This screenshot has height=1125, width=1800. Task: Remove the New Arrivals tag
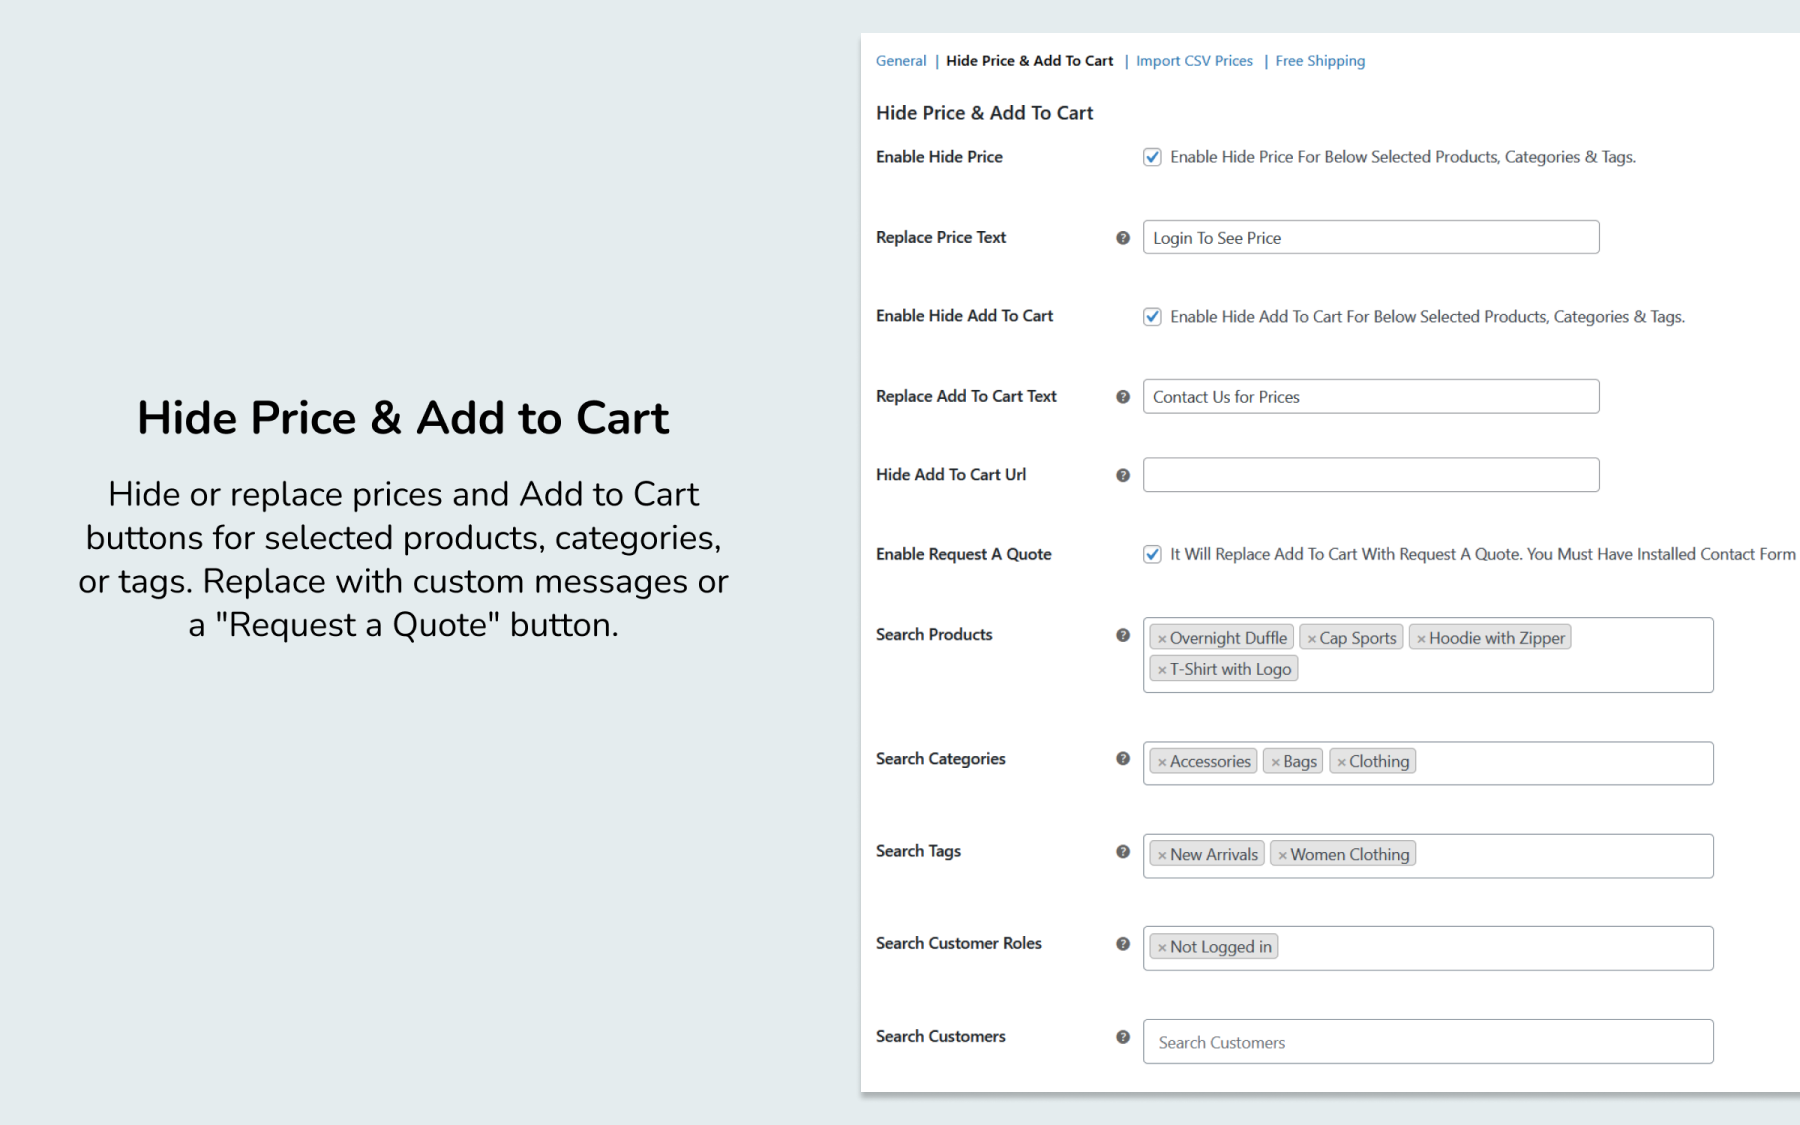tap(1162, 855)
